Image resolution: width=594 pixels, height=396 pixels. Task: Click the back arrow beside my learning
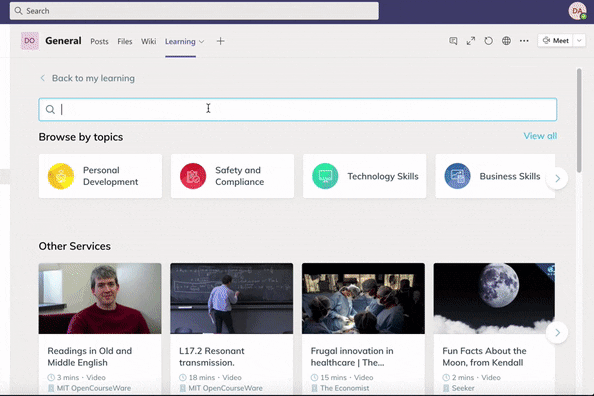42,78
